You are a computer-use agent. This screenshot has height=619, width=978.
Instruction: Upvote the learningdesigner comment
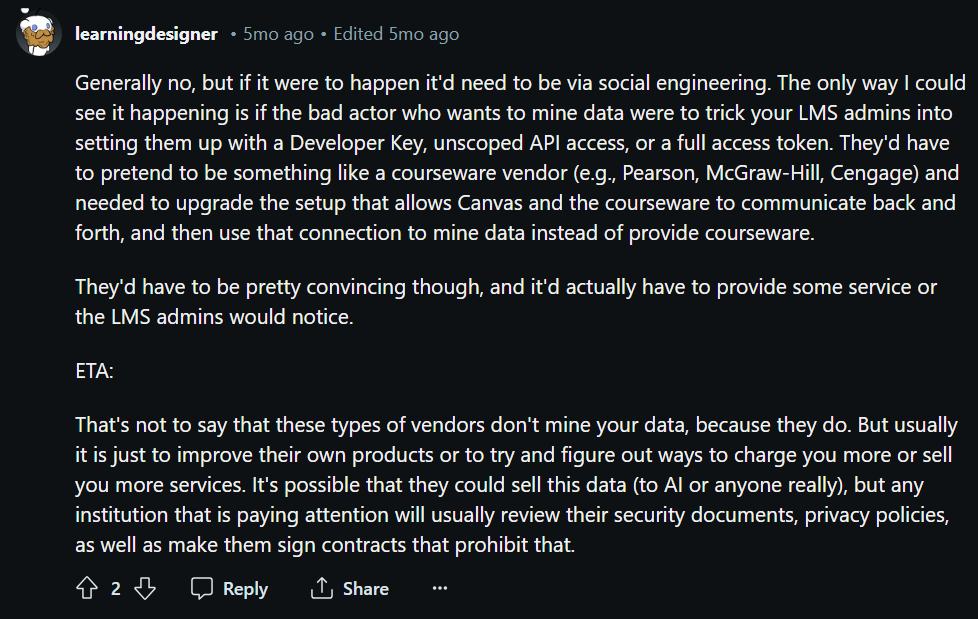pyautogui.click(x=87, y=588)
